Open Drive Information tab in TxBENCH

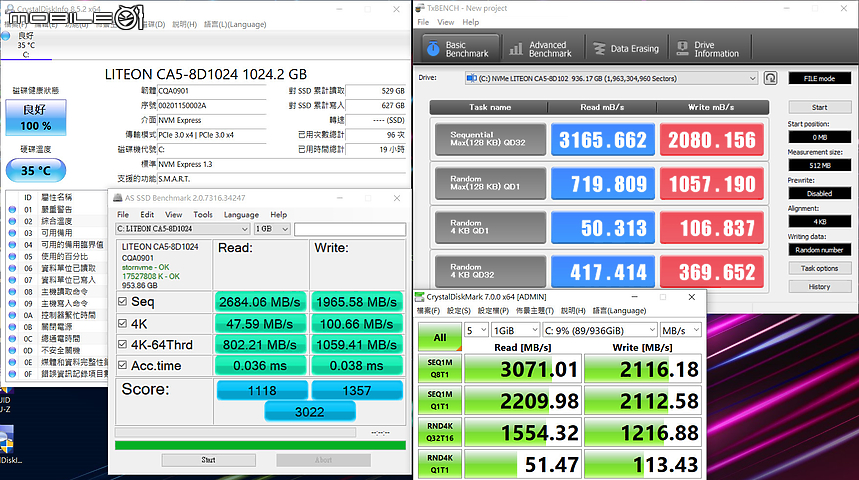click(x=709, y=49)
